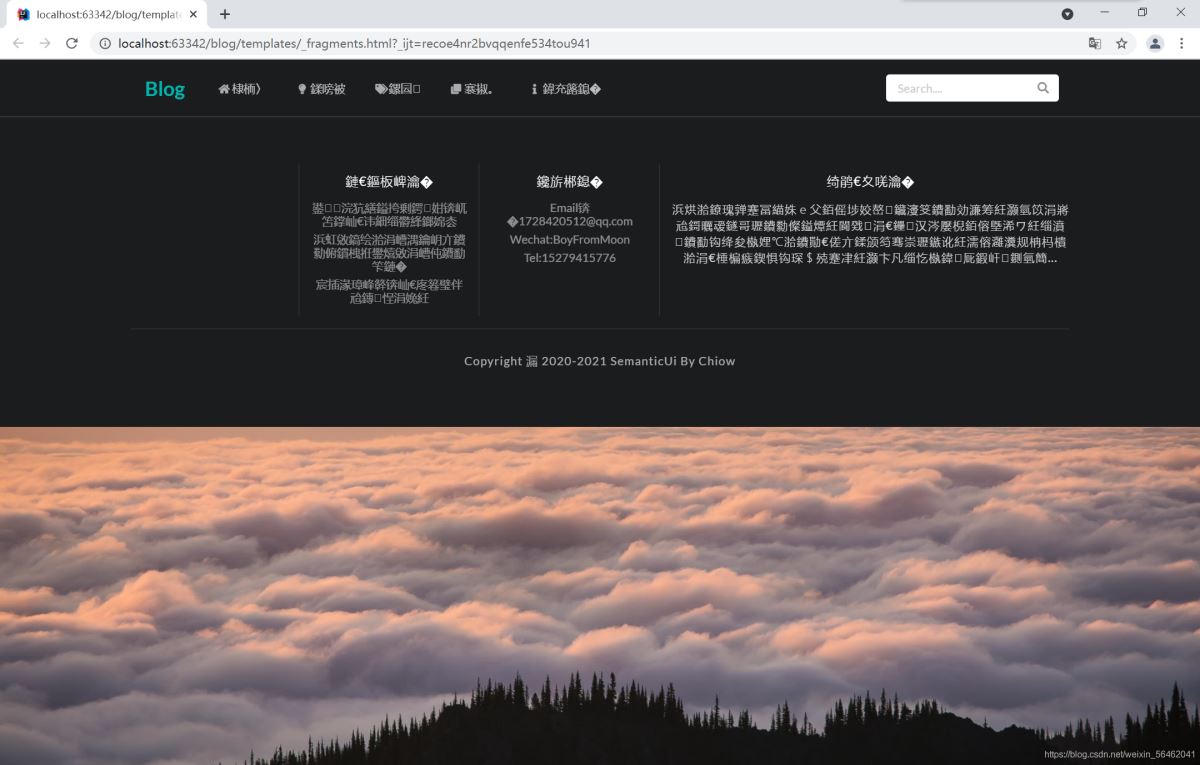The image size is (1200, 765).
Task: Click the info circle icon in the navbar
Action: click(x=533, y=88)
